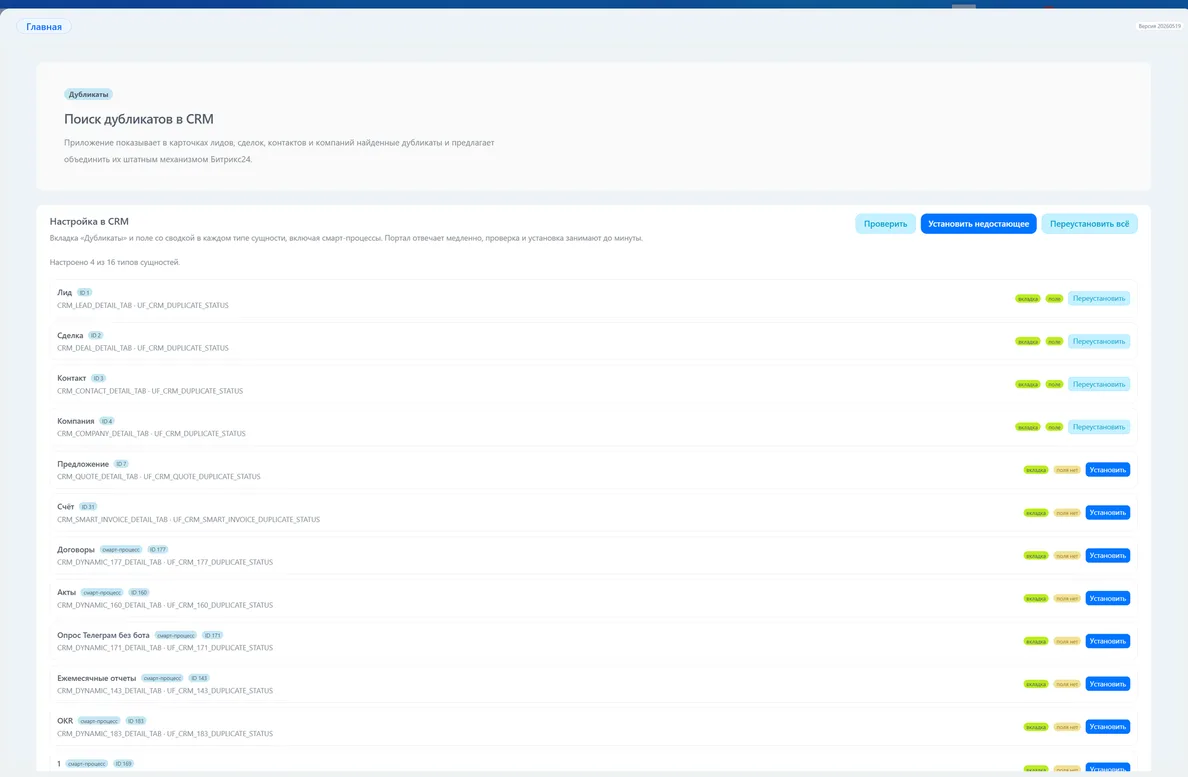Click the Проверить button
This screenshot has width=1188, height=777.
(x=885, y=223)
